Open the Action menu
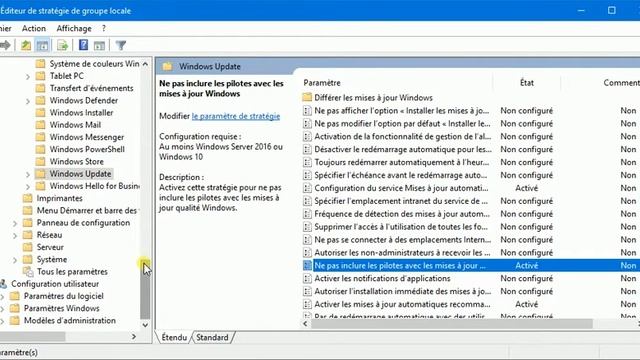The image size is (640, 360). coord(34,28)
